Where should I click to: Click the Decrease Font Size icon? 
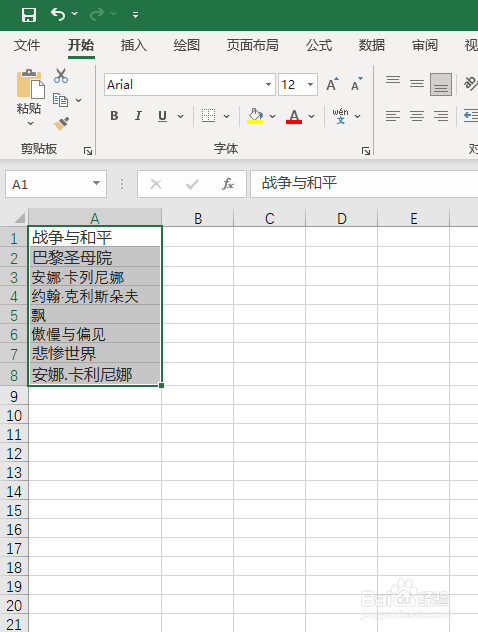[357, 84]
